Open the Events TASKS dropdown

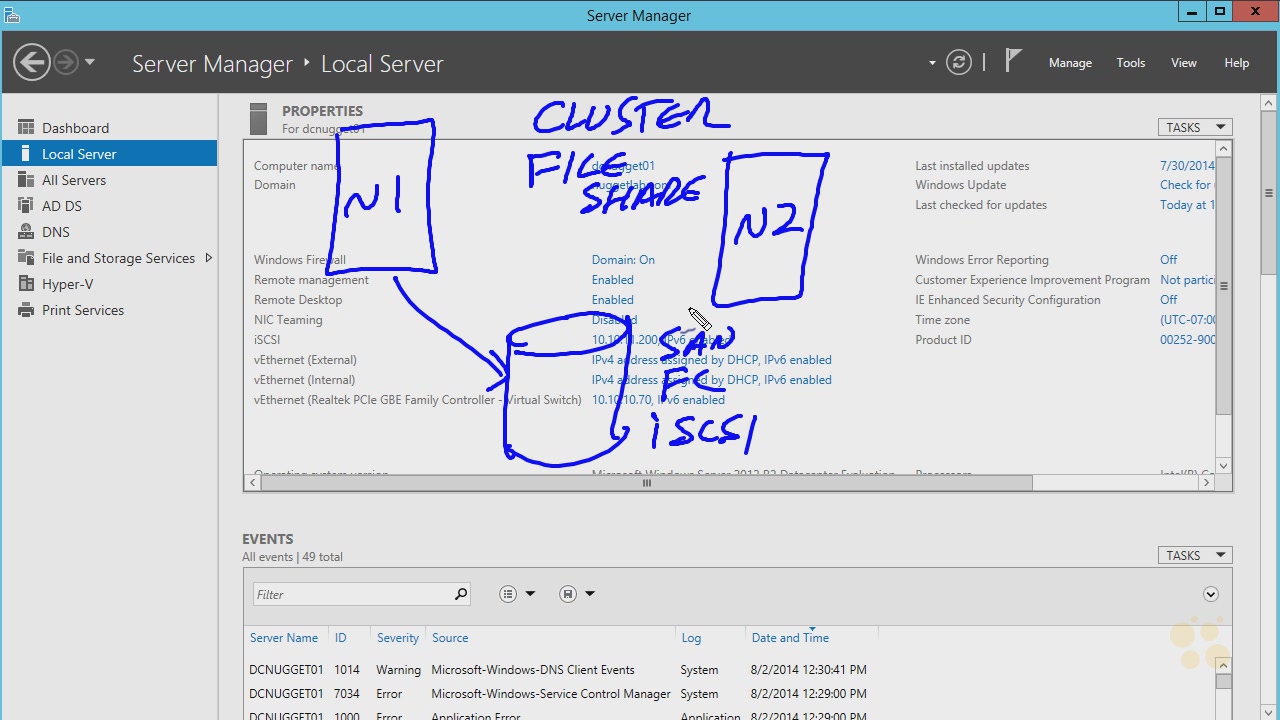pyautogui.click(x=1195, y=555)
